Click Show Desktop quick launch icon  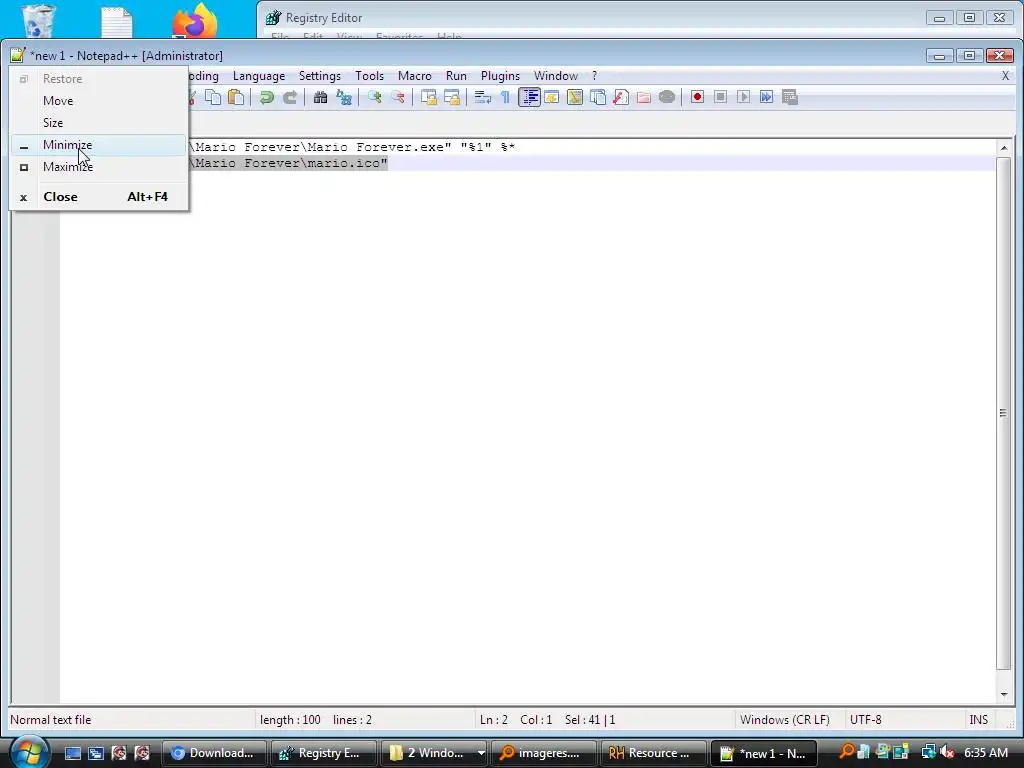(72, 753)
